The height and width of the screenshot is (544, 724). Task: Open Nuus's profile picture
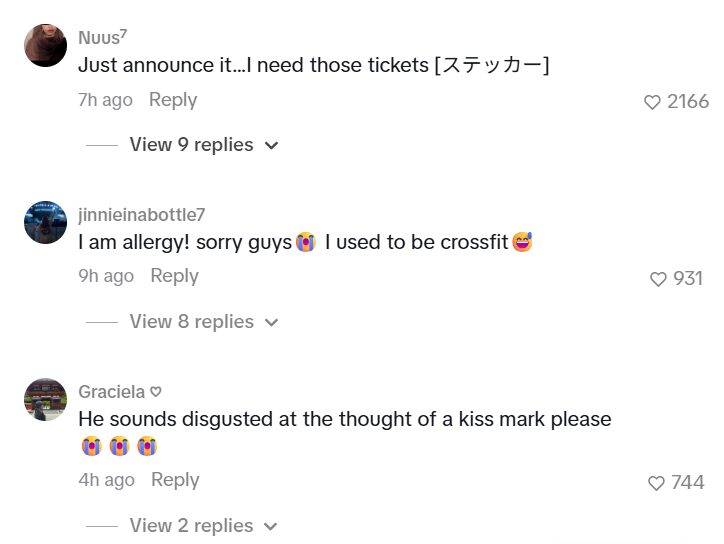45,45
